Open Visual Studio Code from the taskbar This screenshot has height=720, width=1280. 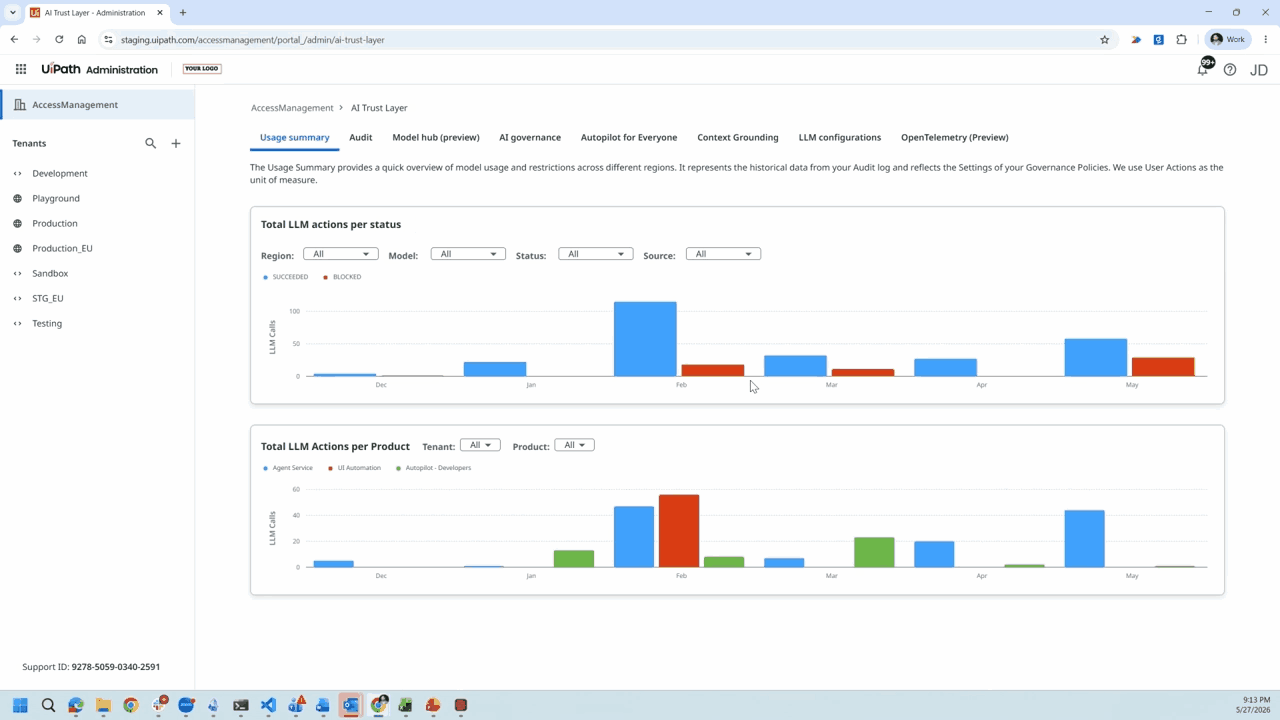point(268,705)
